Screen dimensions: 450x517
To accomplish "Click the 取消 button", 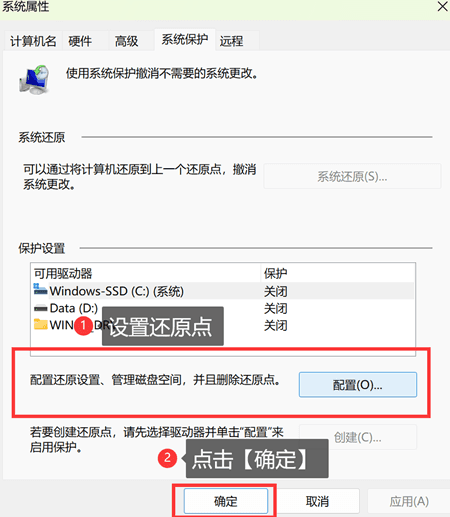I will [x=317, y=501].
